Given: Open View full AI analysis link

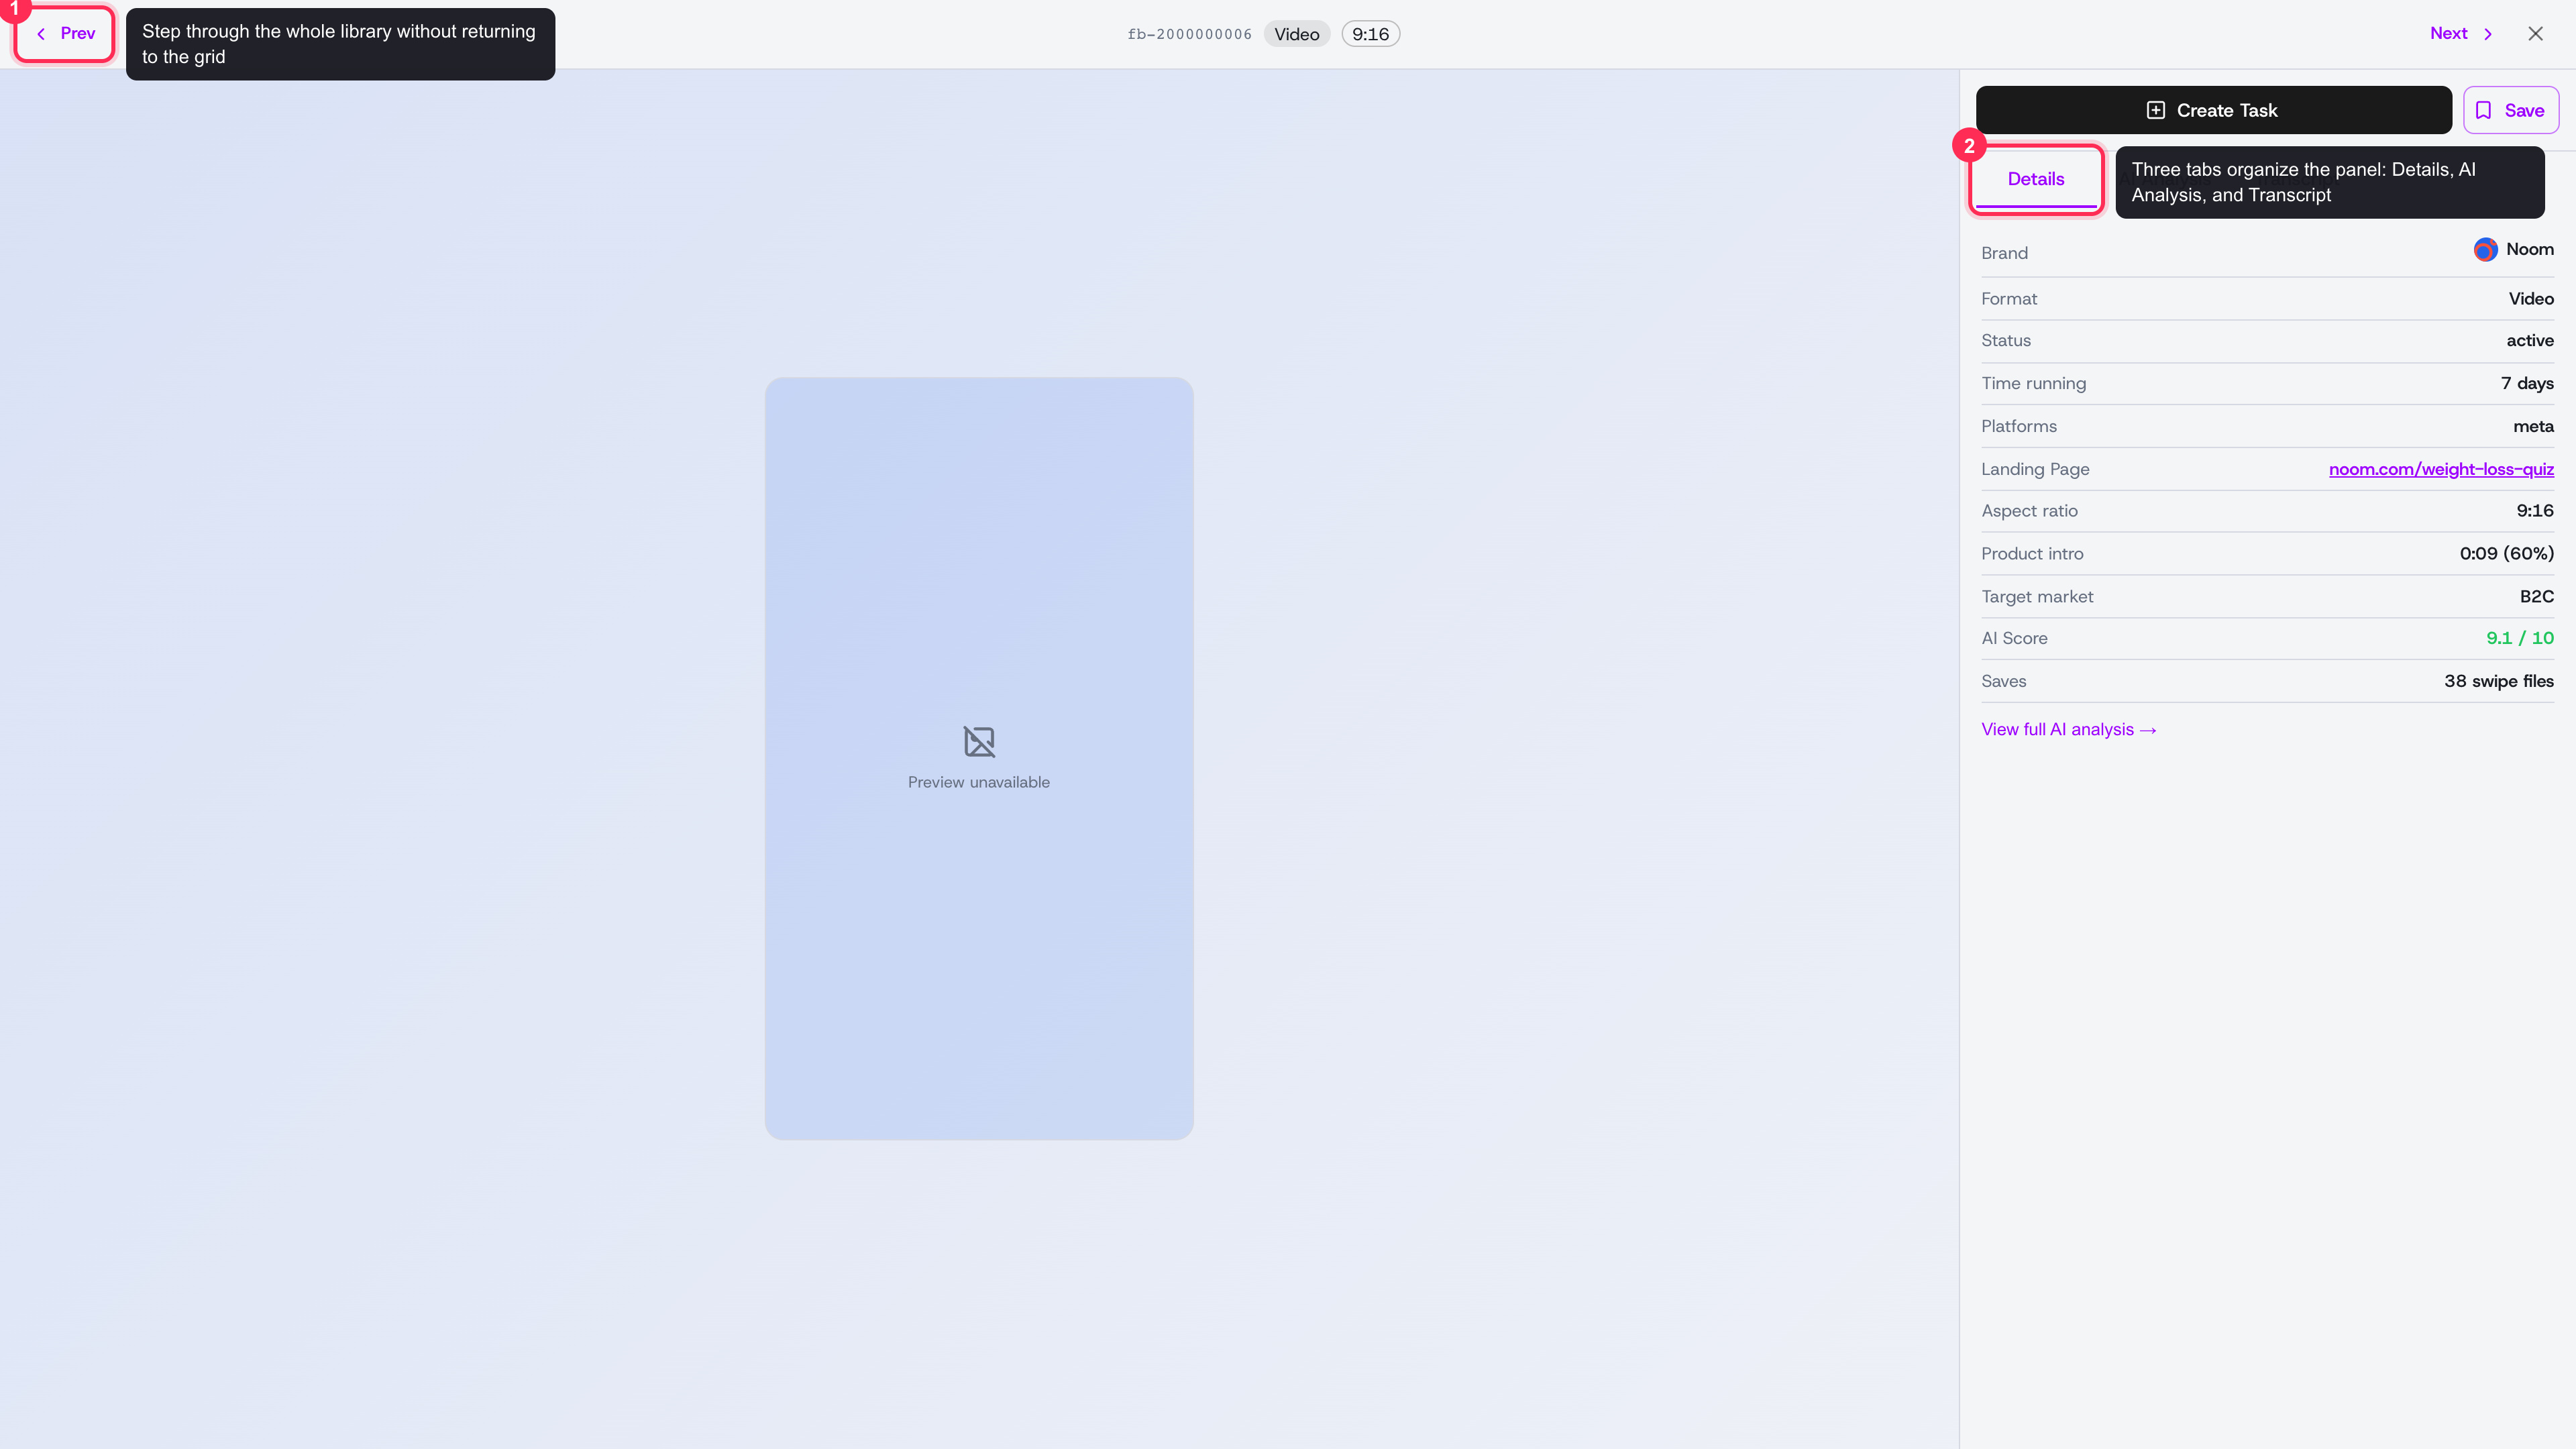Looking at the screenshot, I should (2068, 730).
